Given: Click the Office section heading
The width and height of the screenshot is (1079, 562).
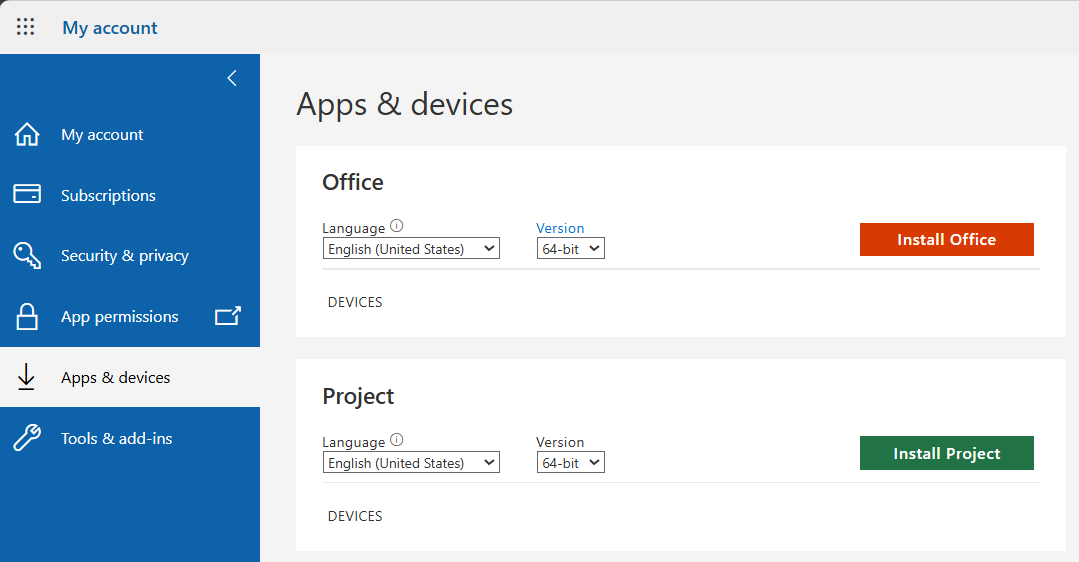Looking at the screenshot, I should tap(353, 182).
